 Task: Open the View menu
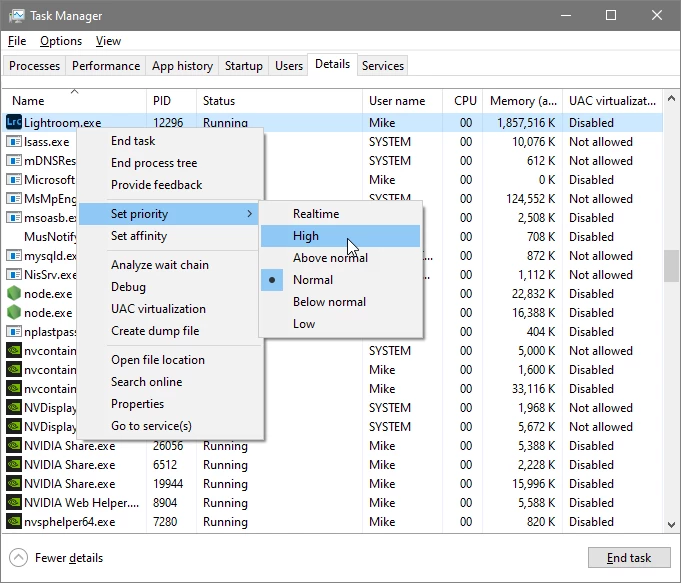click(108, 41)
